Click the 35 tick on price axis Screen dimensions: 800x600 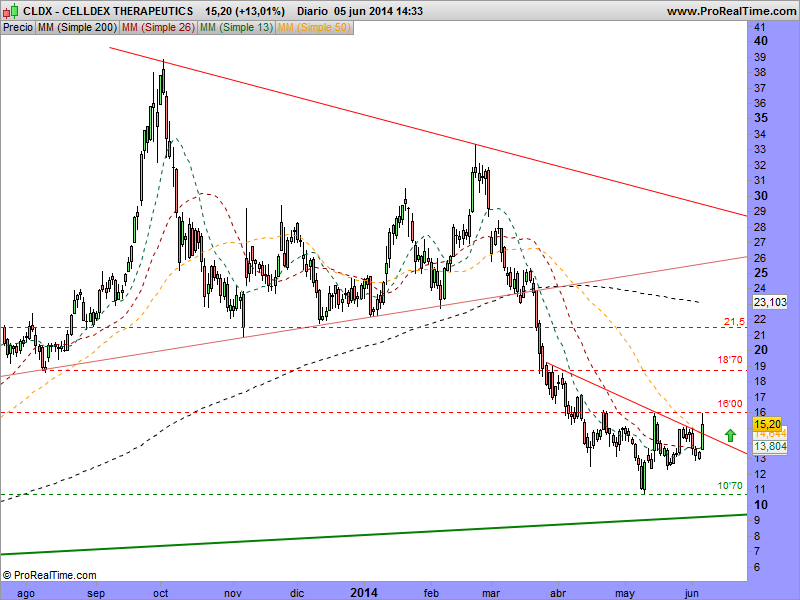click(x=761, y=118)
